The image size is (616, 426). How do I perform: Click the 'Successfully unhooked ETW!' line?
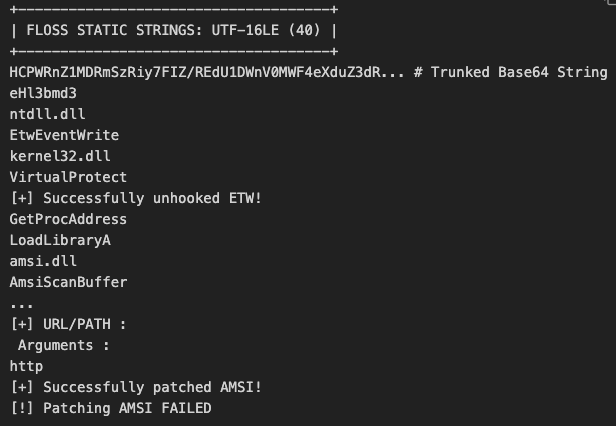point(136,198)
